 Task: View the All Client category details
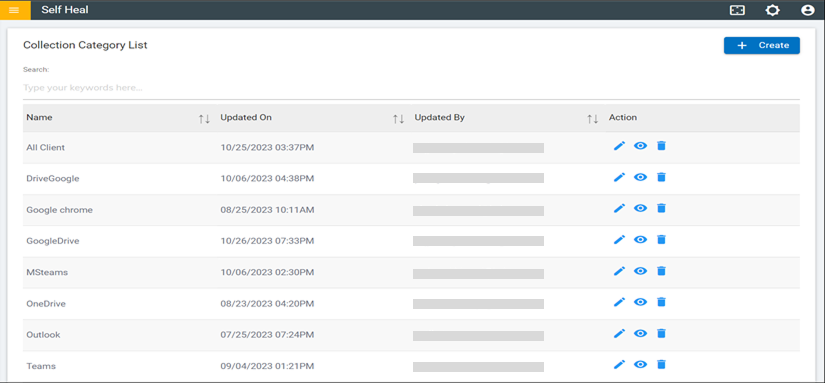[x=640, y=146]
